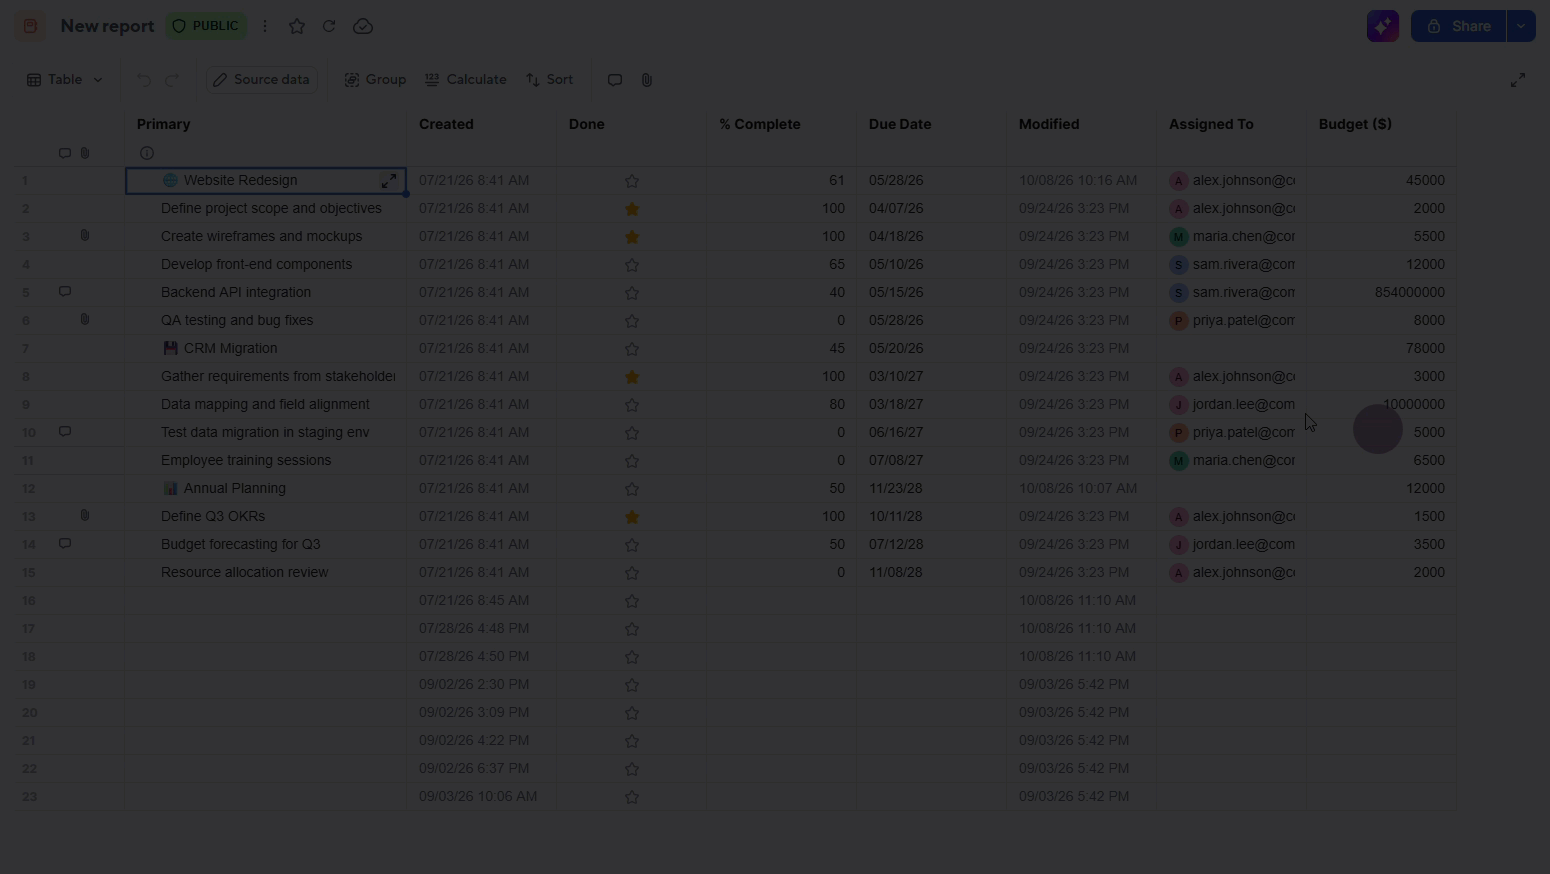Viewport: 1550px width, 874px height.
Task: Refresh the report using the reload icon
Action: (x=329, y=26)
